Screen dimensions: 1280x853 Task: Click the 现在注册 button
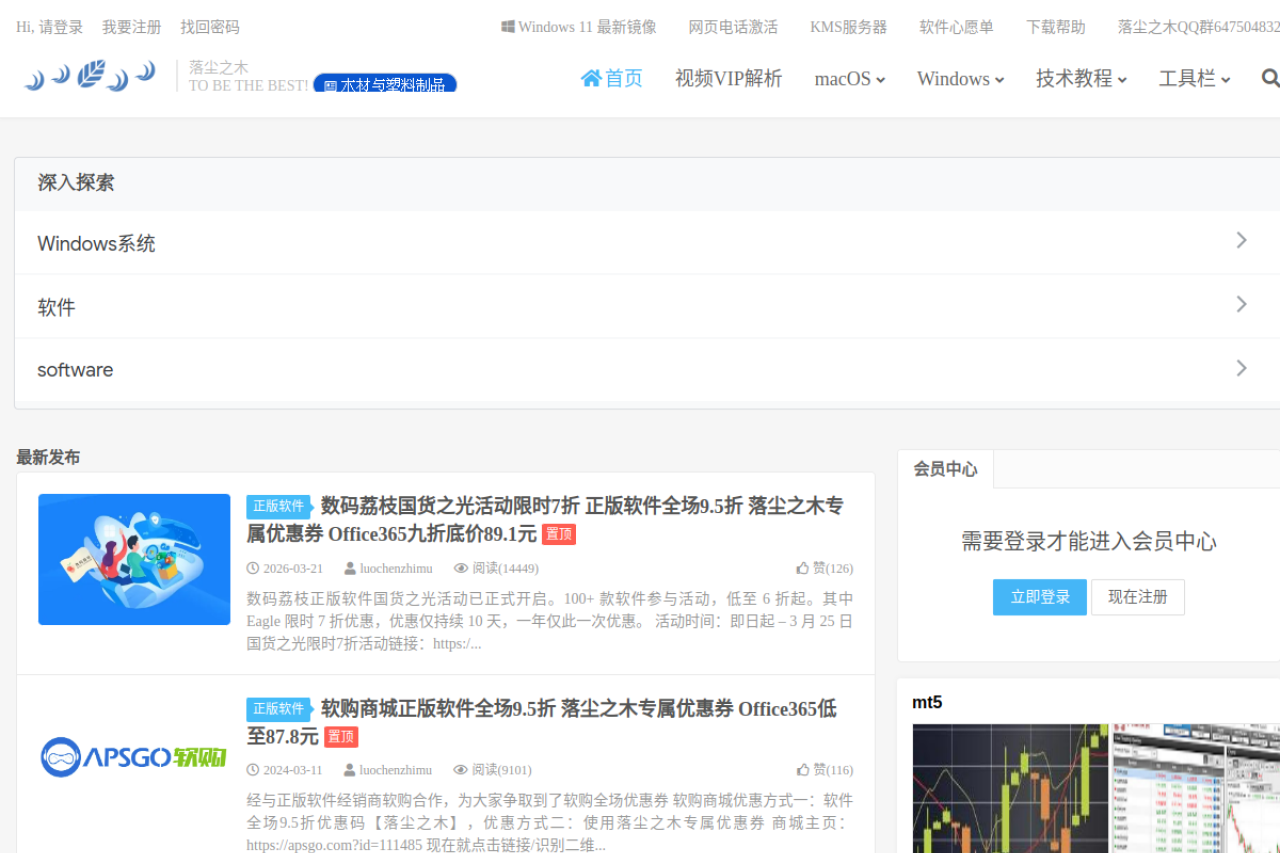click(1138, 597)
